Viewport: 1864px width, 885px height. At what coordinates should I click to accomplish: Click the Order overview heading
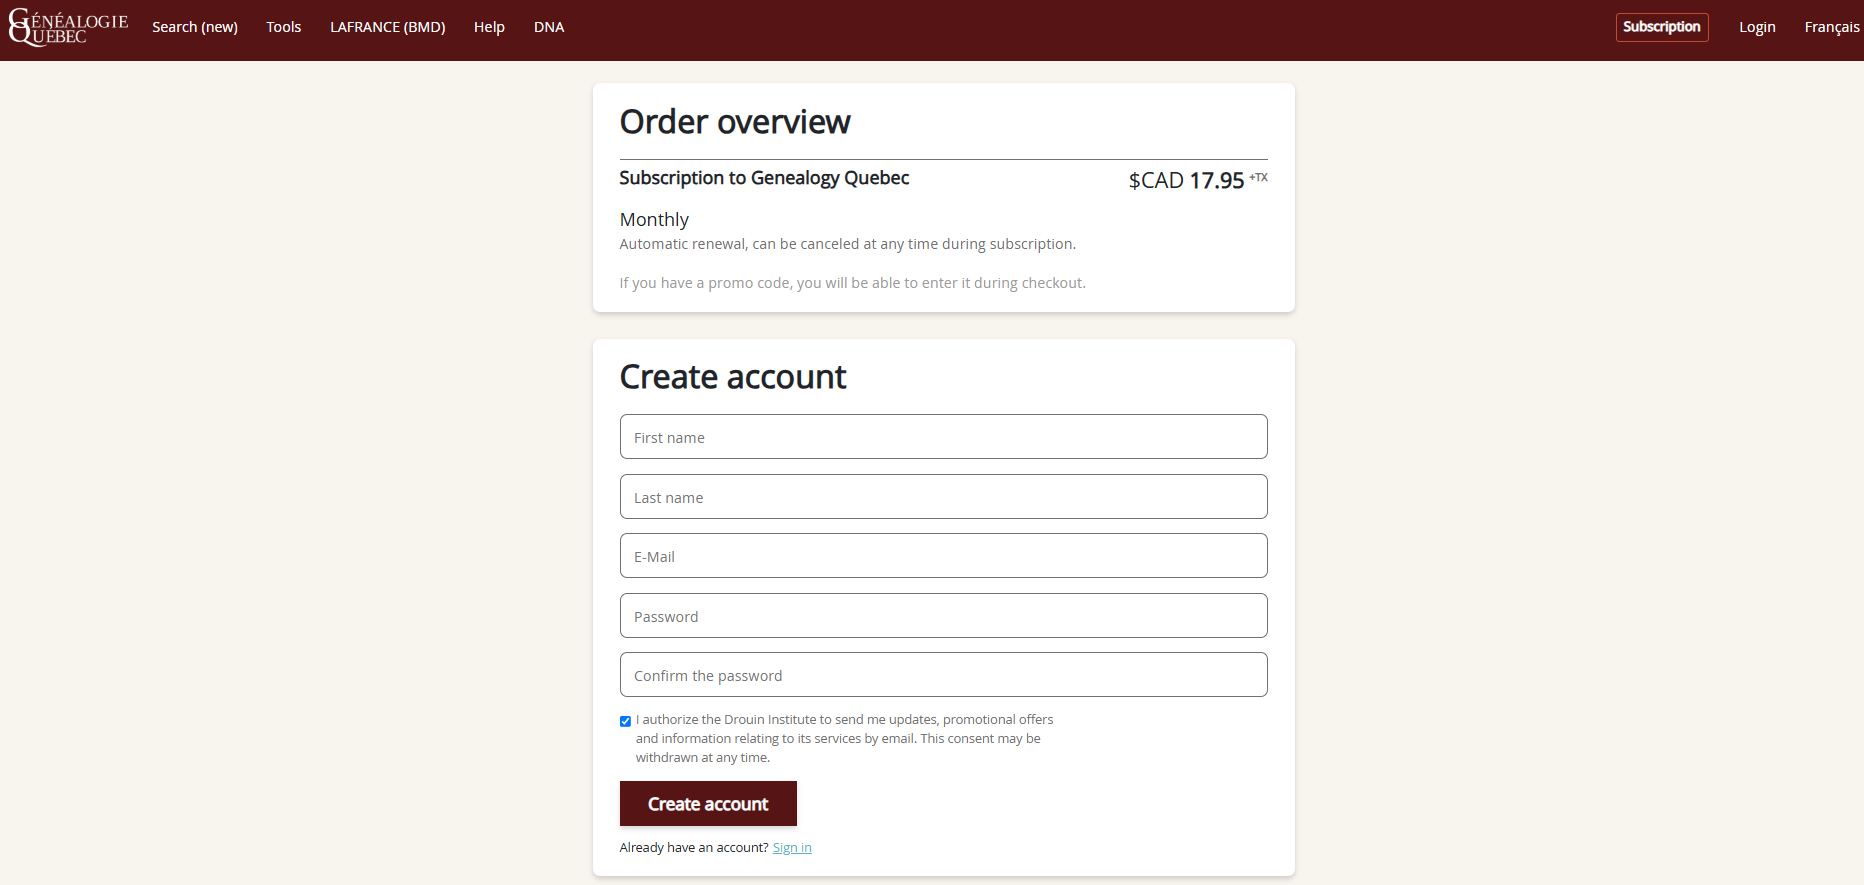pos(735,122)
